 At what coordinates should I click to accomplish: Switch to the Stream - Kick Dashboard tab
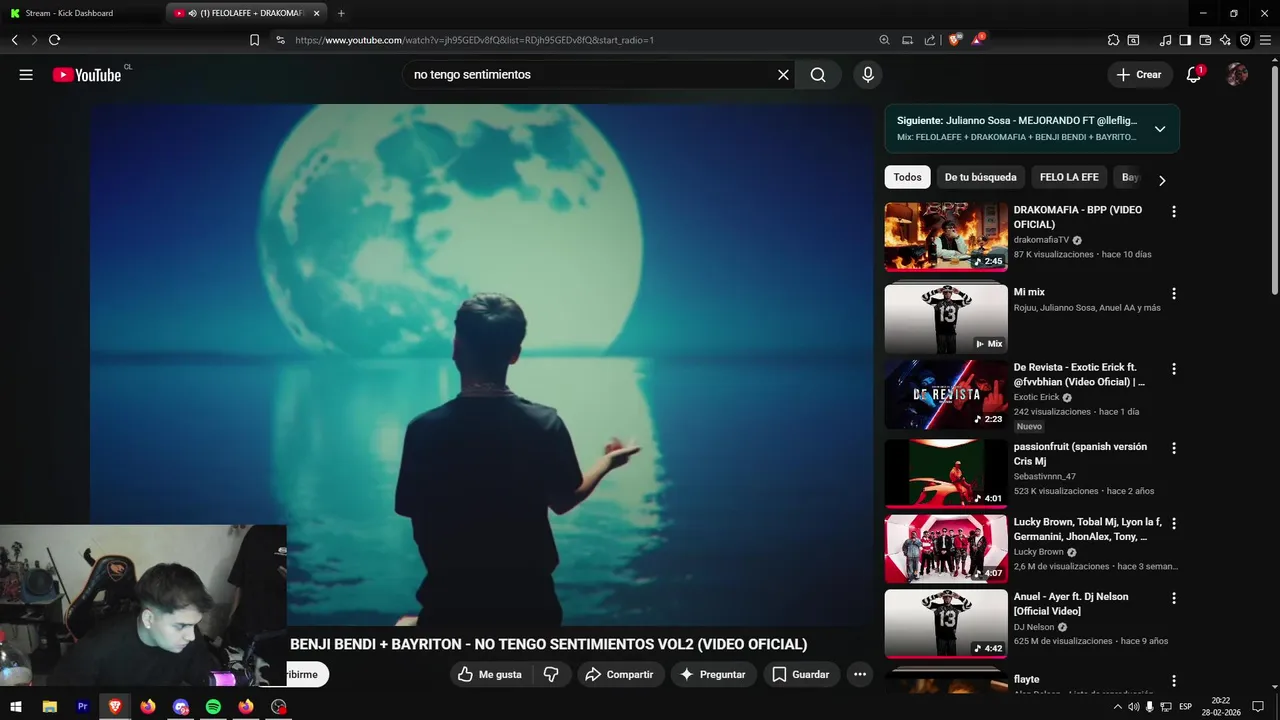coord(82,13)
